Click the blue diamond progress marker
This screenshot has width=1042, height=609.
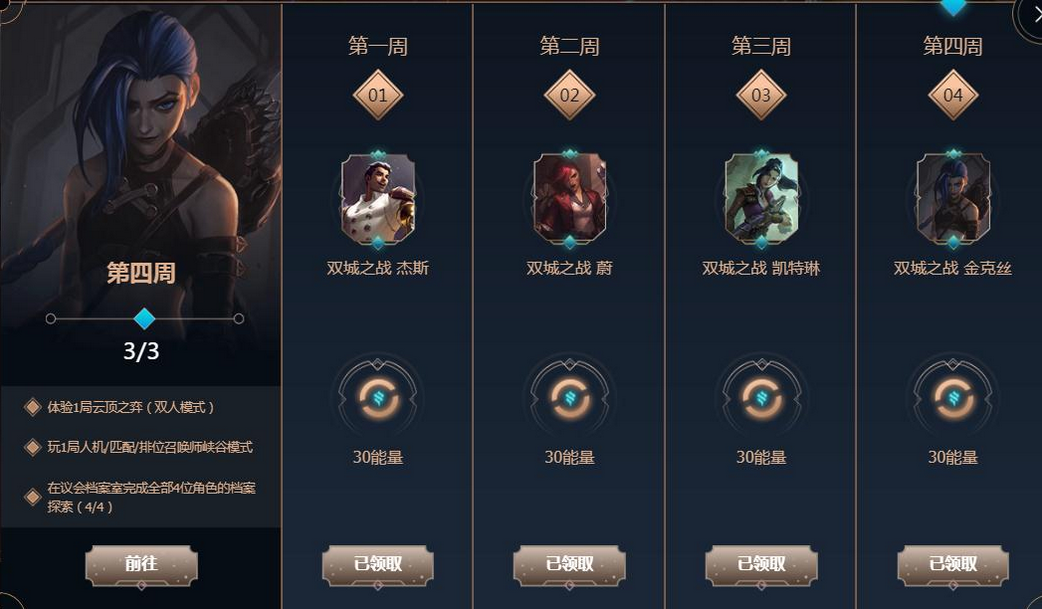(x=144, y=318)
